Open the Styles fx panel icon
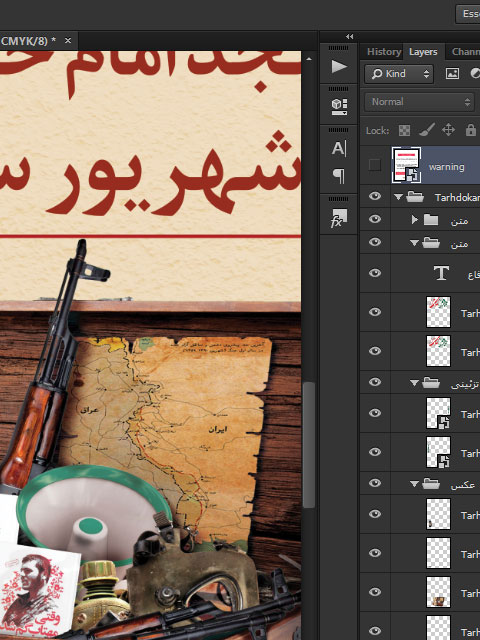Image resolution: width=480 pixels, height=640 pixels. click(338, 218)
